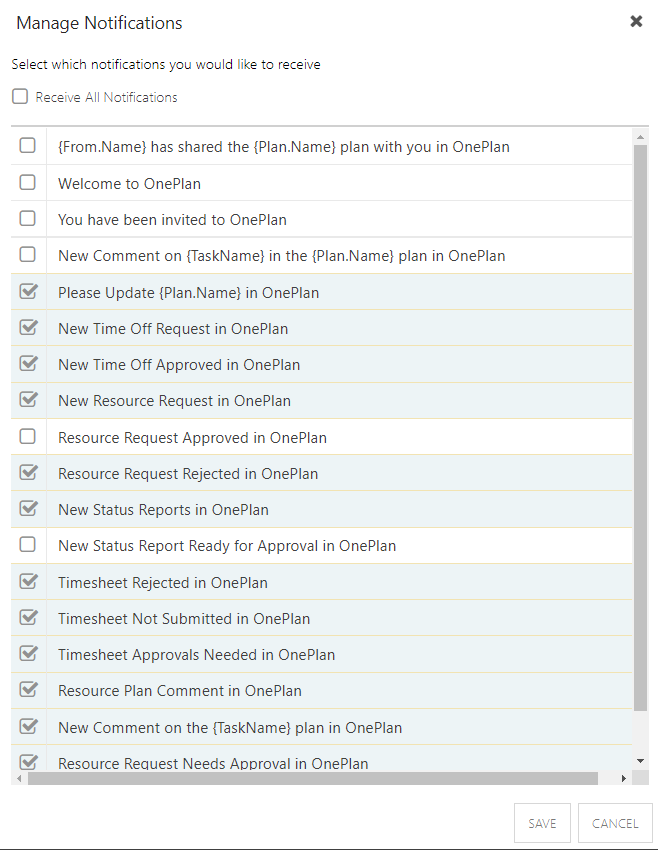This screenshot has width=658, height=850.
Task: Click the vertical scrollbar down arrow
Action: (x=640, y=761)
